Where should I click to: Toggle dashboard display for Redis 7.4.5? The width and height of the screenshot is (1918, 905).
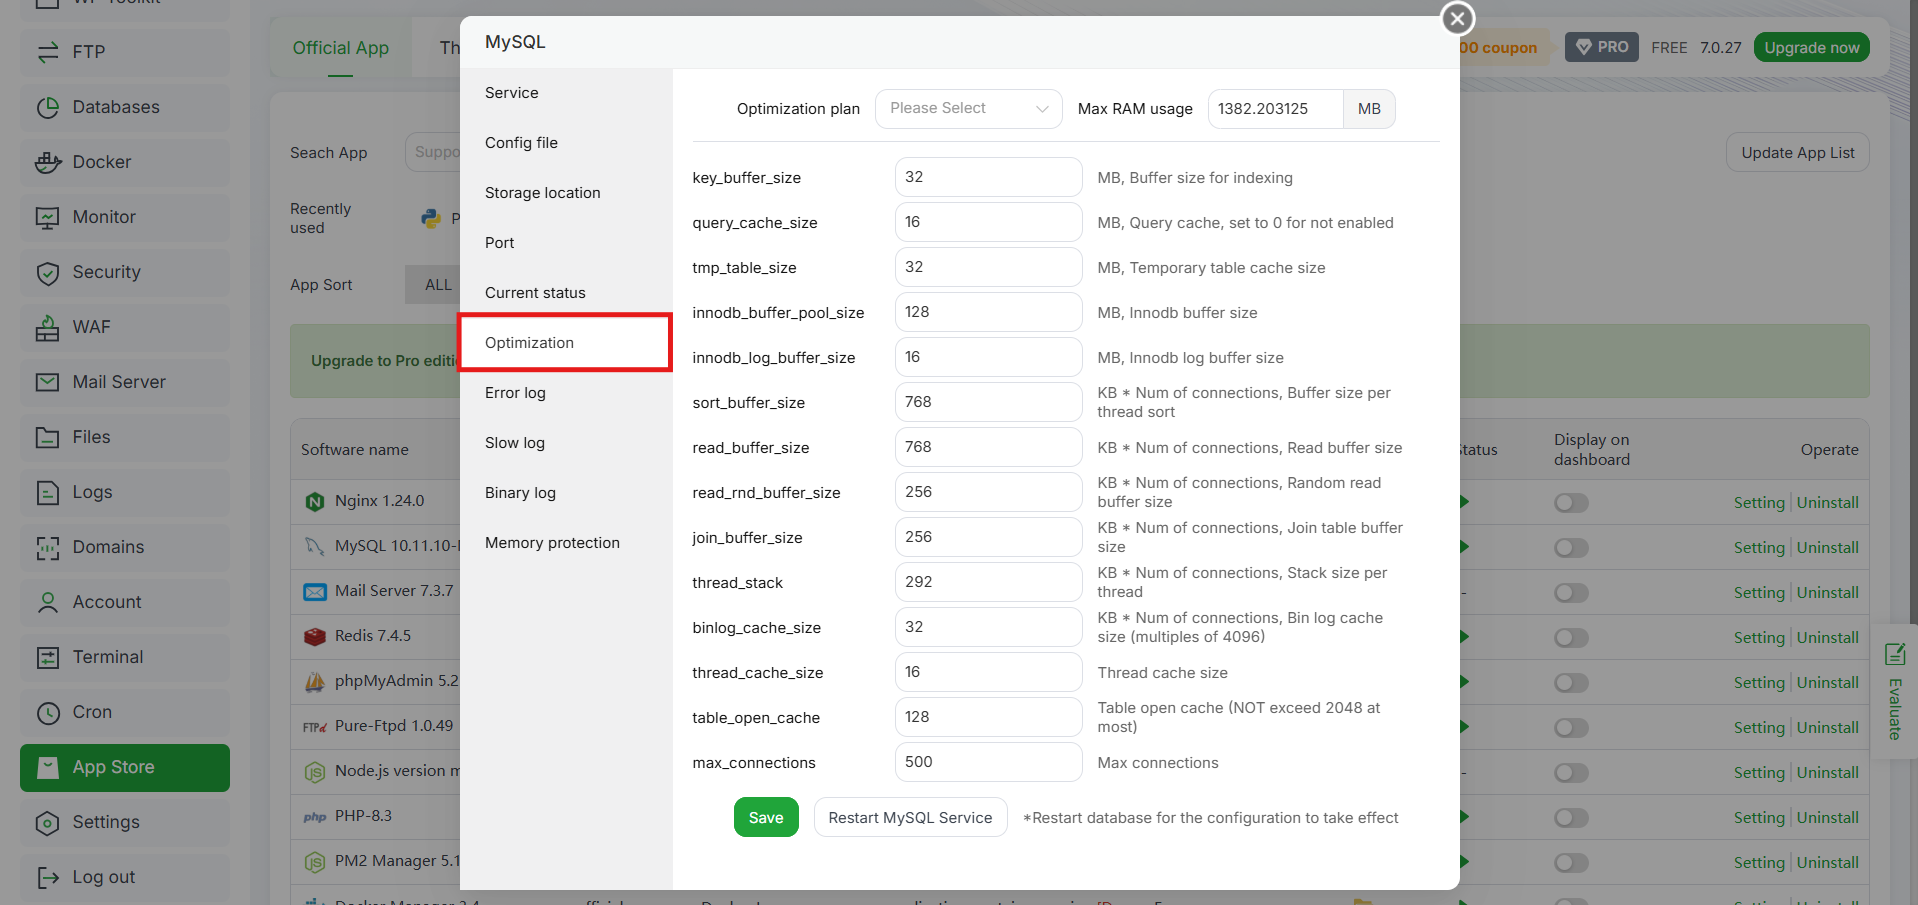click(1571, 638)
